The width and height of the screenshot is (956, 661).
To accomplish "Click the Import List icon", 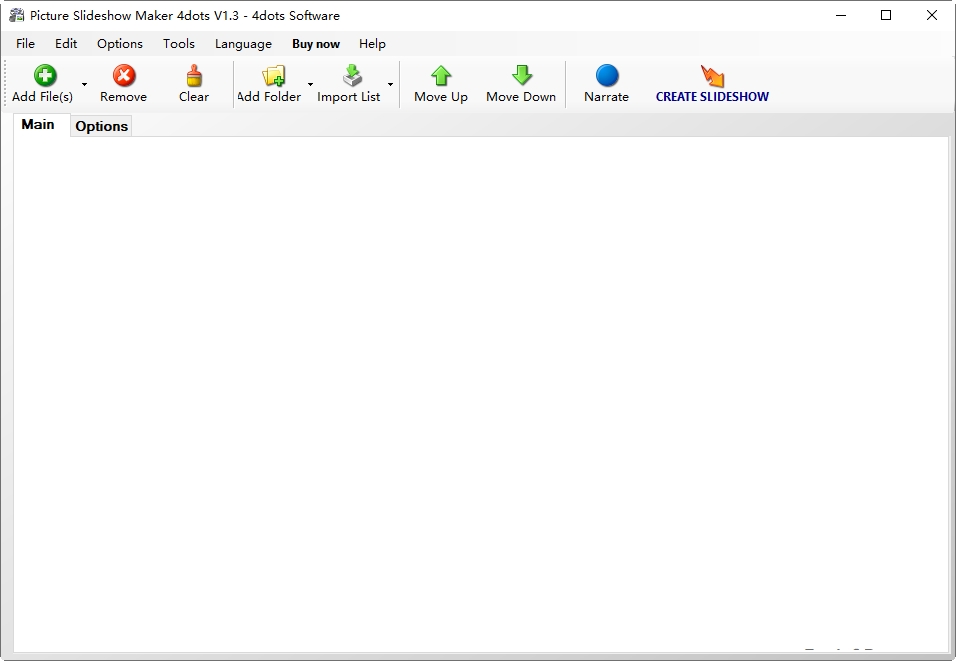I will click(x=352, y=76).
